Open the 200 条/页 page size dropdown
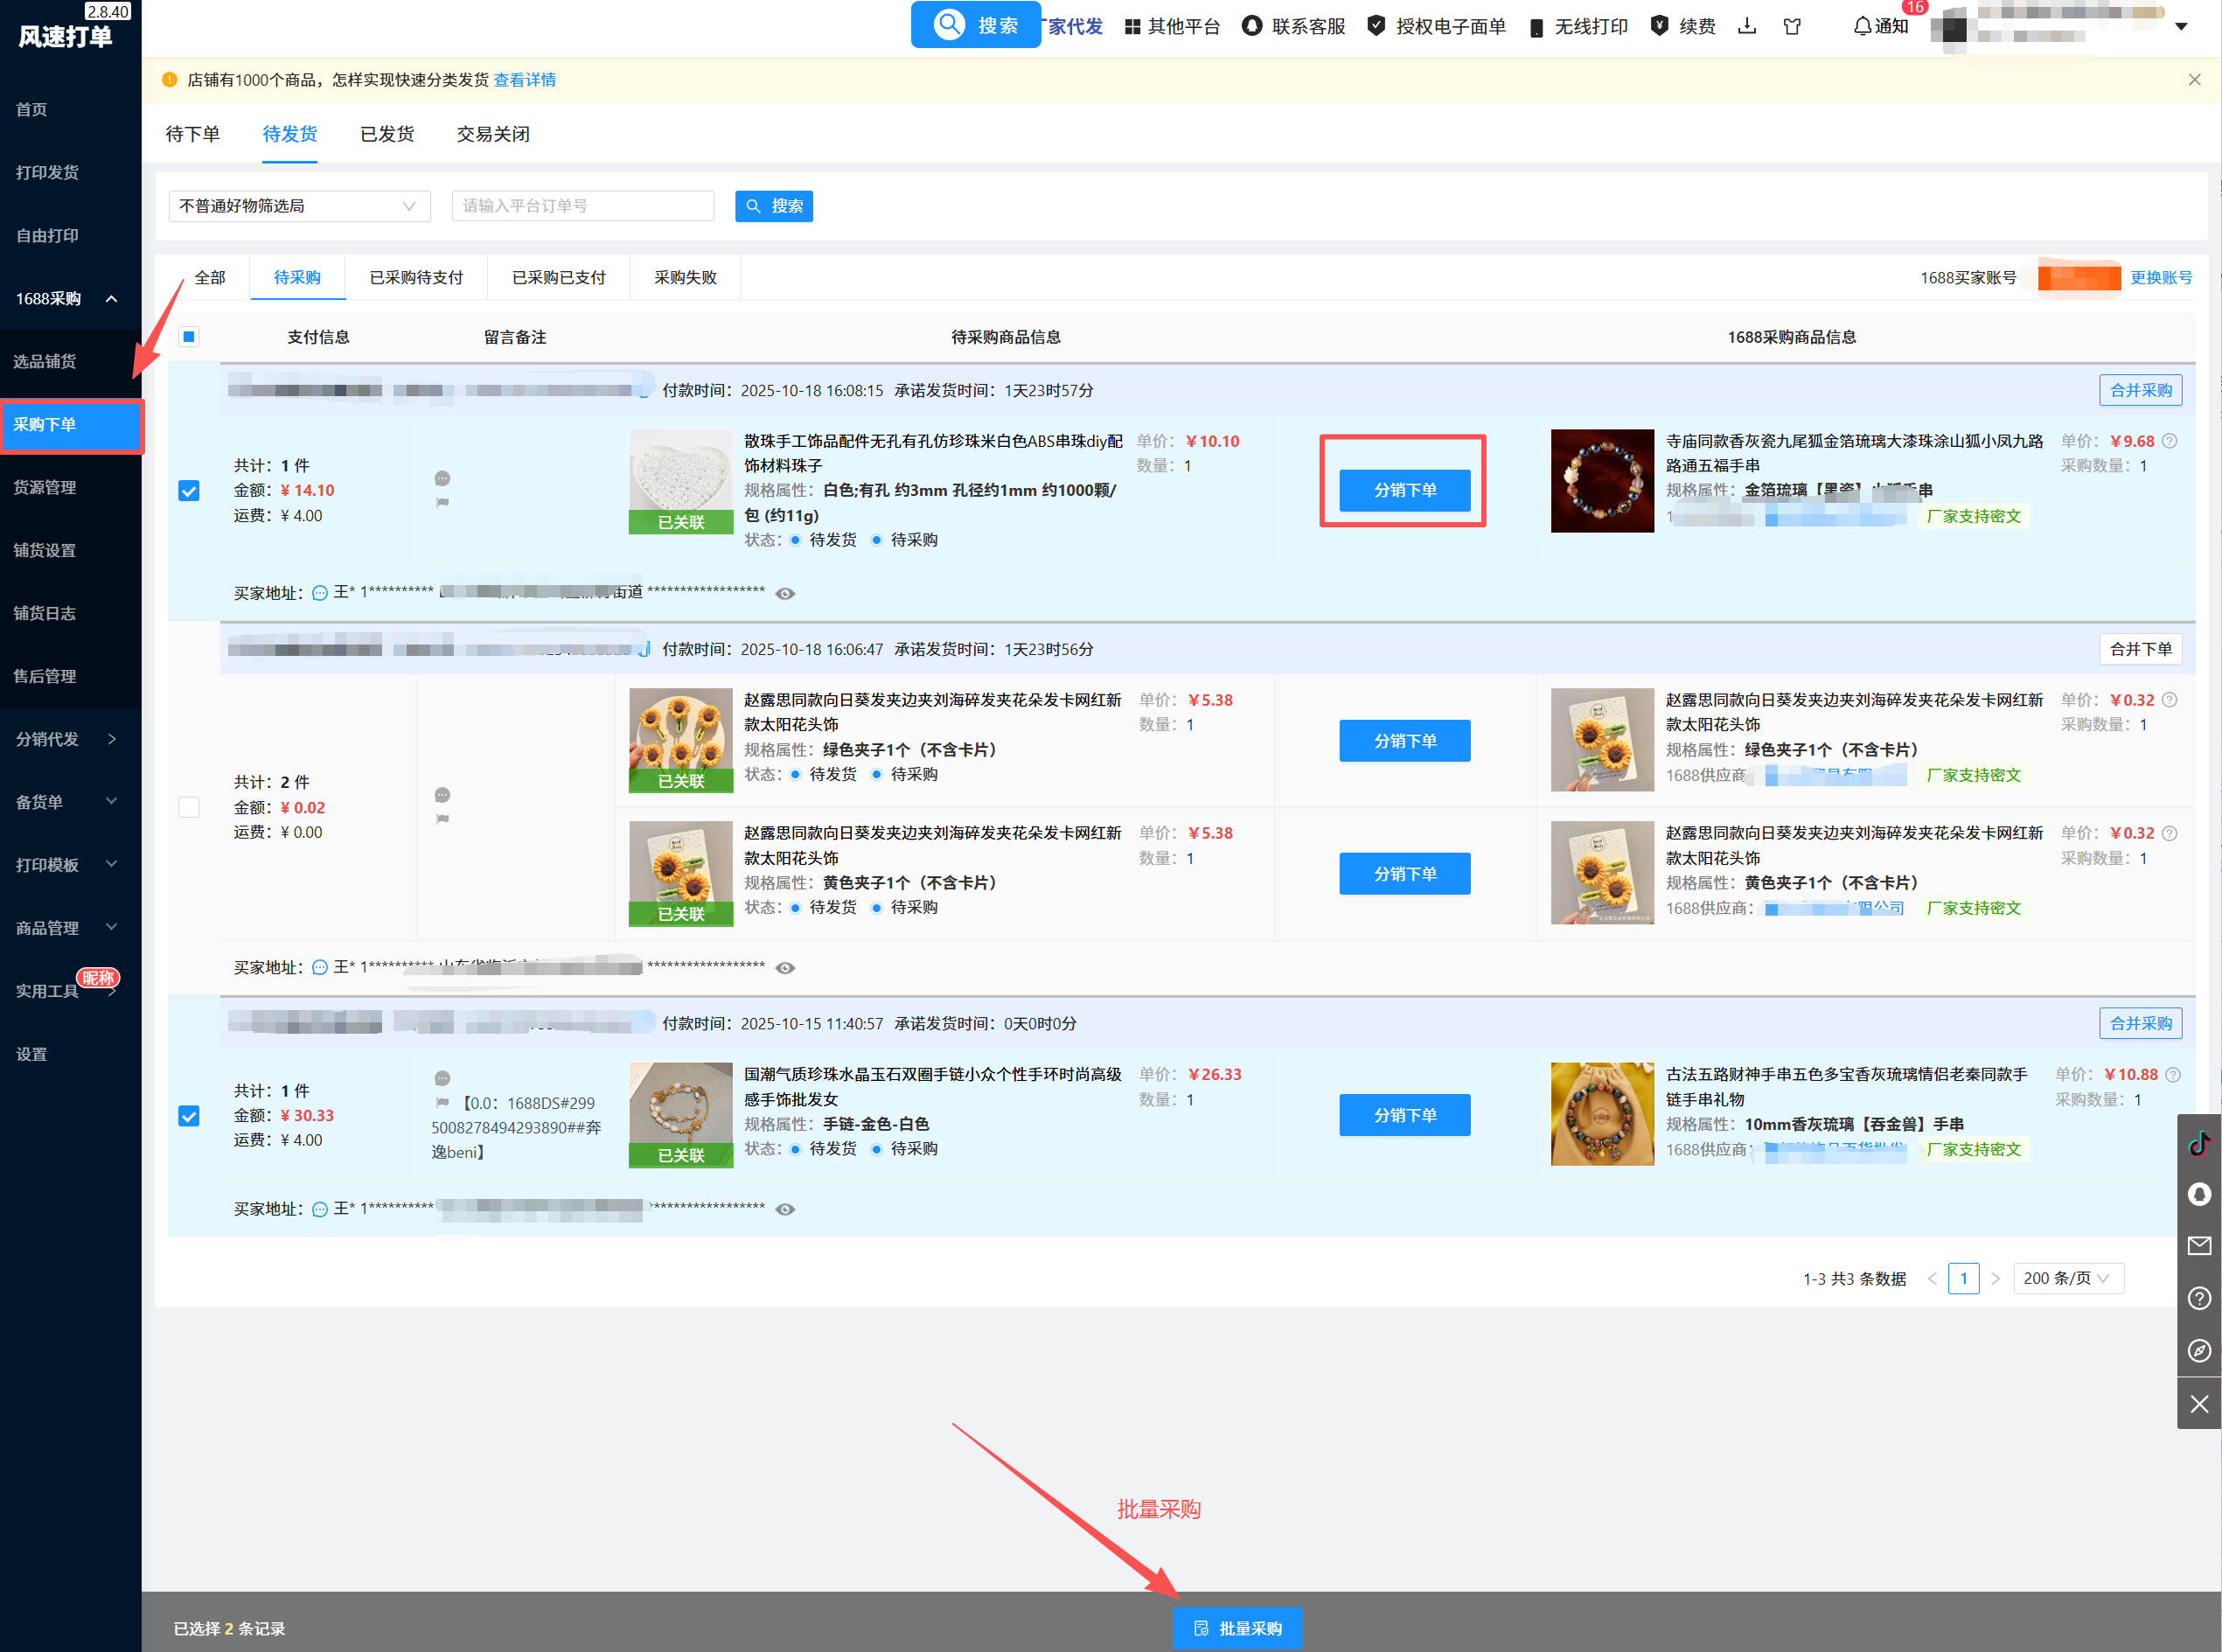This screenshot has height=1652, width=2222. 2067,1278
